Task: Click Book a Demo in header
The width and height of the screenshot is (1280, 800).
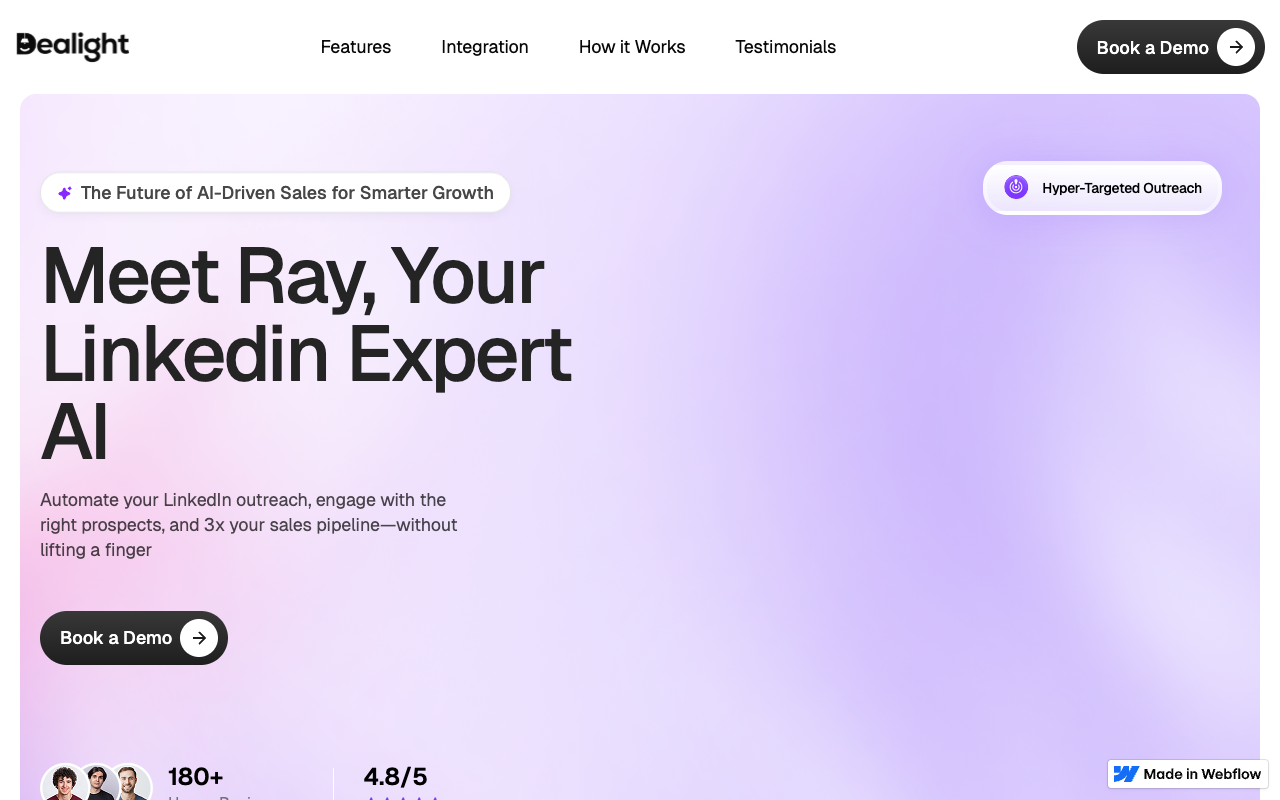Action: pyautogui.click(x=1171, y=47)
